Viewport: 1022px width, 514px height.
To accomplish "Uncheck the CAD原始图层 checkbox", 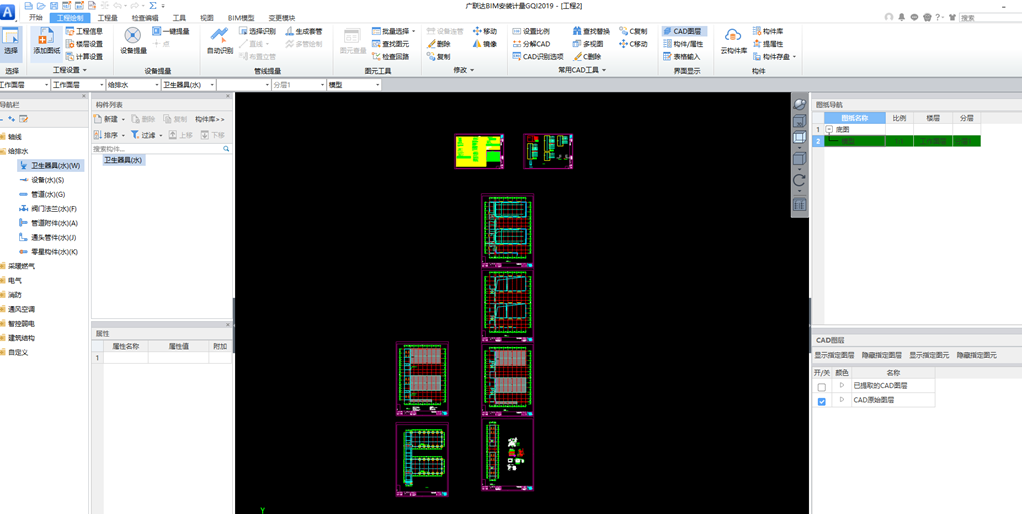I will (x=822, y=401).
